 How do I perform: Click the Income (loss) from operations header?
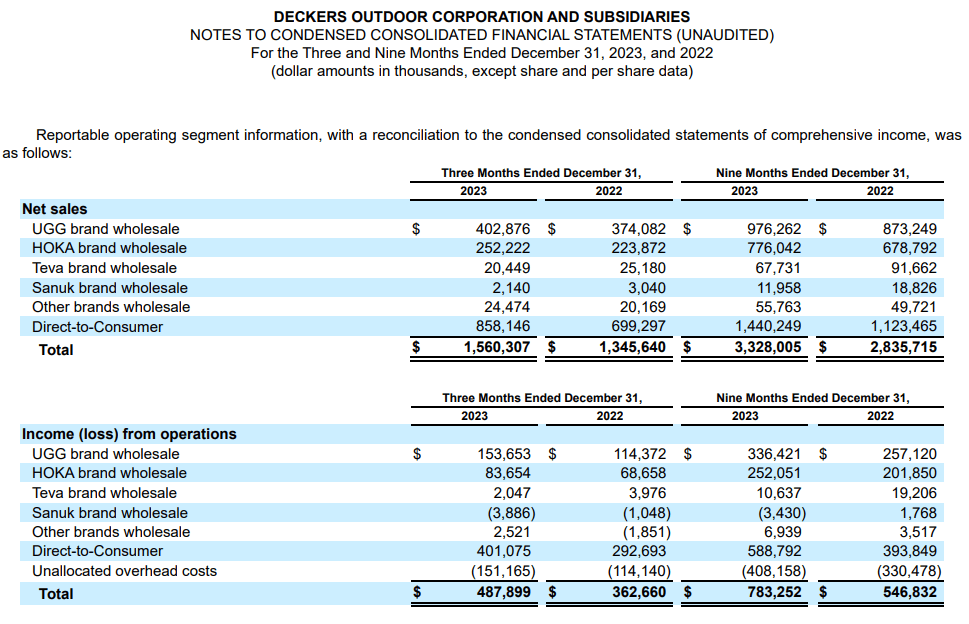click(104, 434)
